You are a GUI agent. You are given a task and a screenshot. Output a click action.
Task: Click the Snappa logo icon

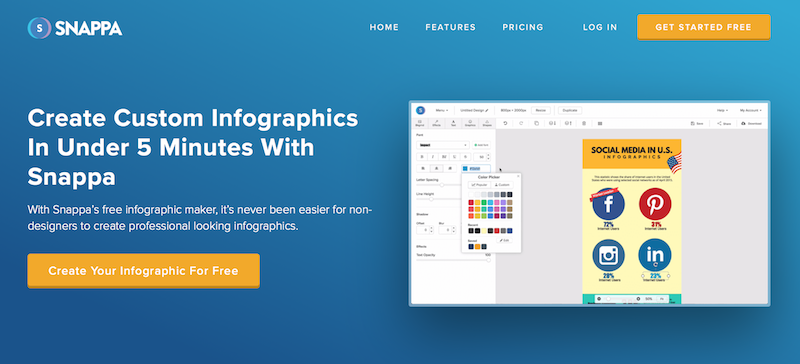(39, 28)
